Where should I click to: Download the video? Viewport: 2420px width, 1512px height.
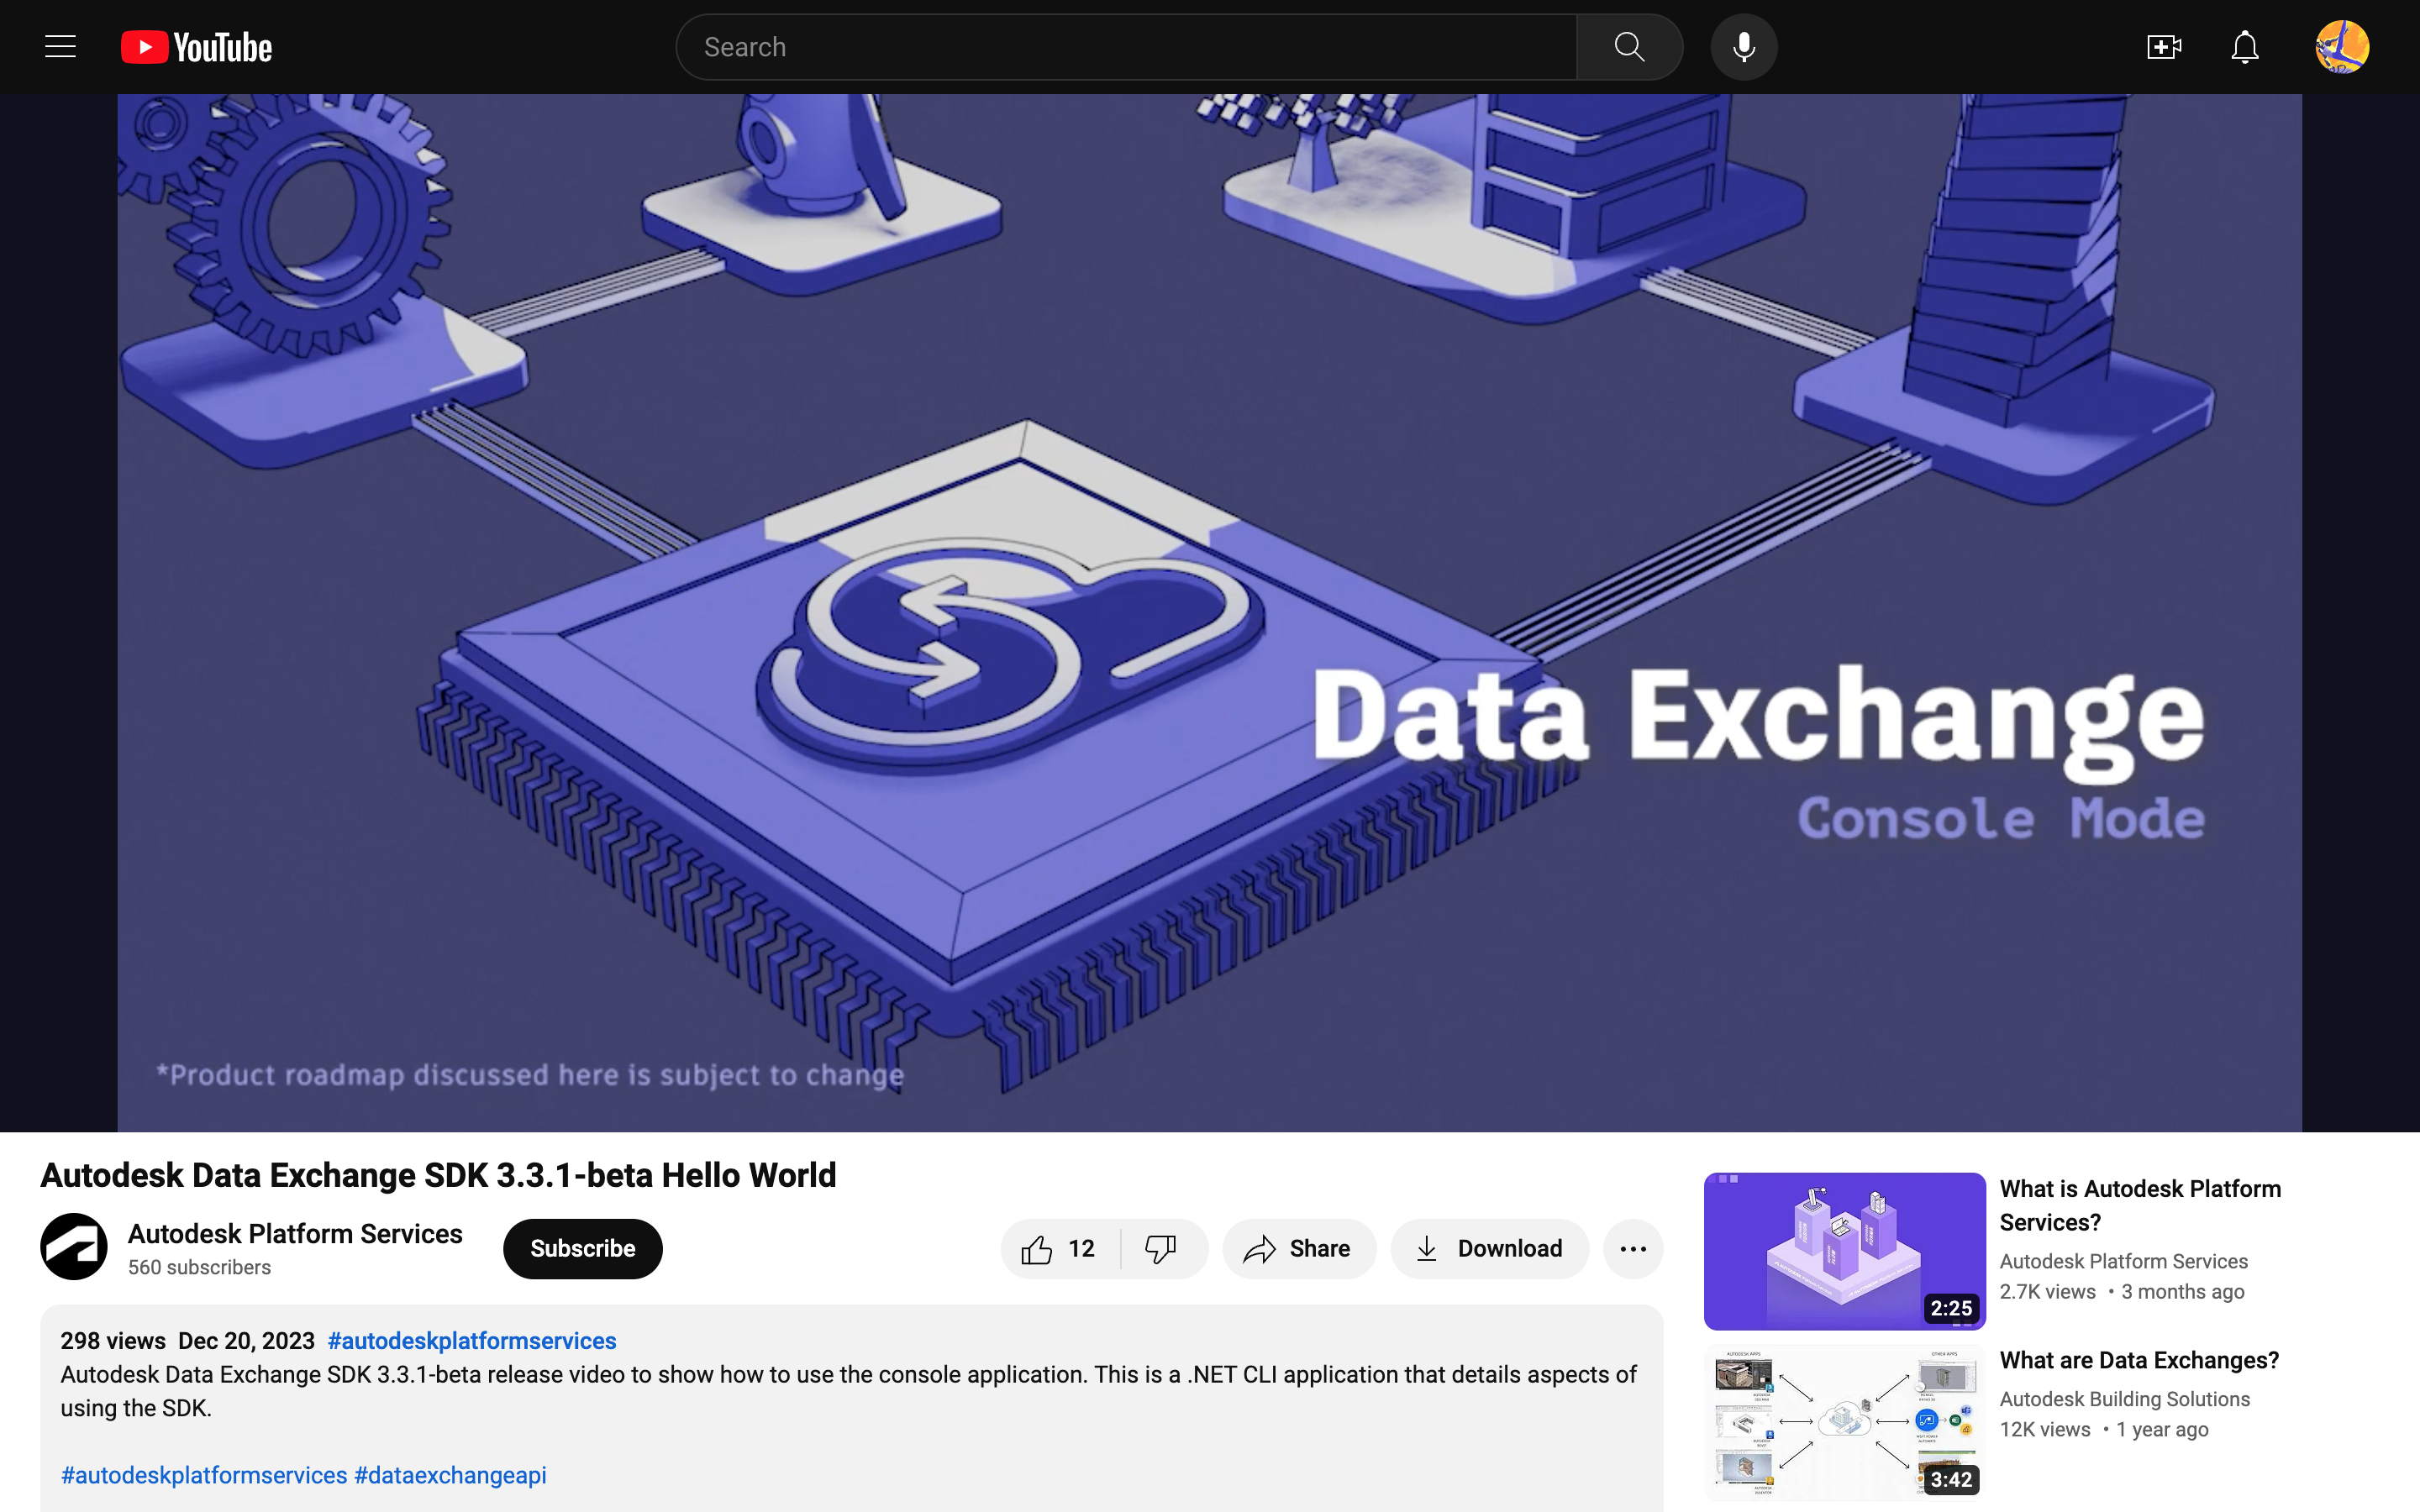coord(1489,1248)
